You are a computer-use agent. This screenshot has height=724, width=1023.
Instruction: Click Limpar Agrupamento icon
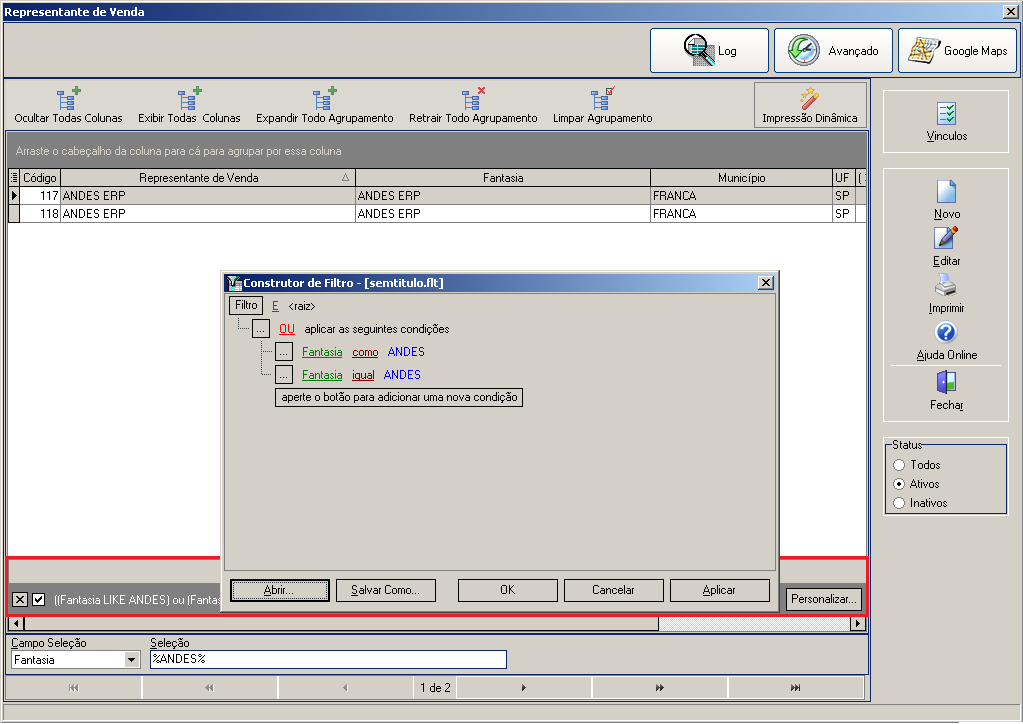pyautogui.click(x=602, y=98)
